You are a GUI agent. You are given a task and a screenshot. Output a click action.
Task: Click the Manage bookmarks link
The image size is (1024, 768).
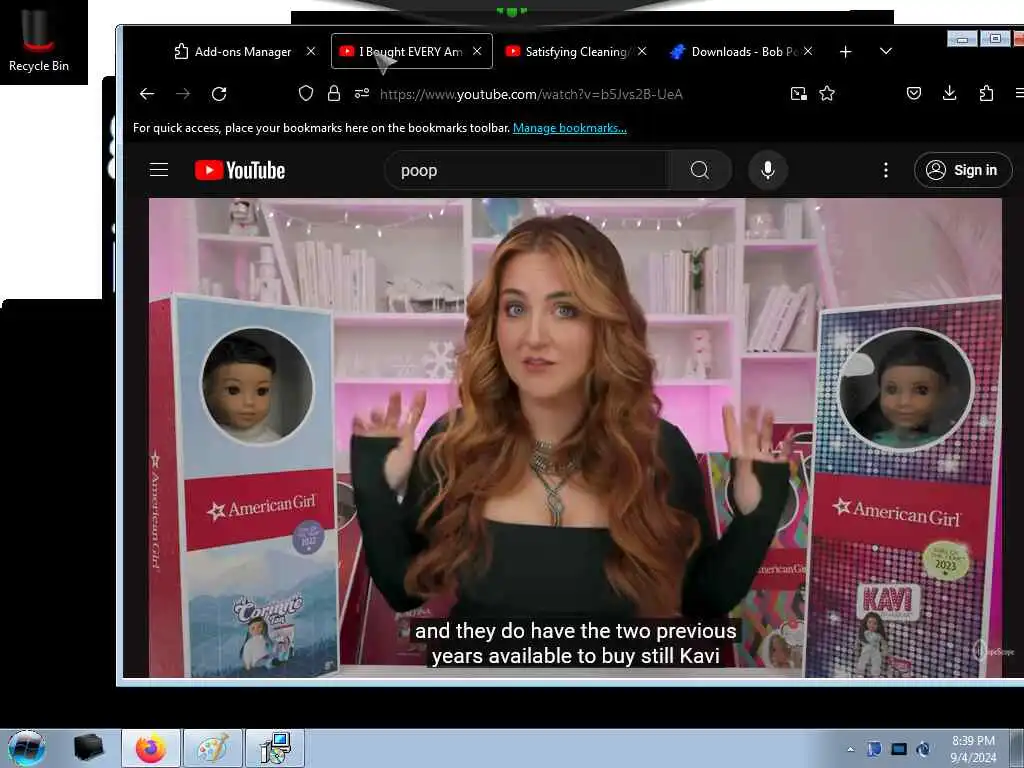point(569,128)
